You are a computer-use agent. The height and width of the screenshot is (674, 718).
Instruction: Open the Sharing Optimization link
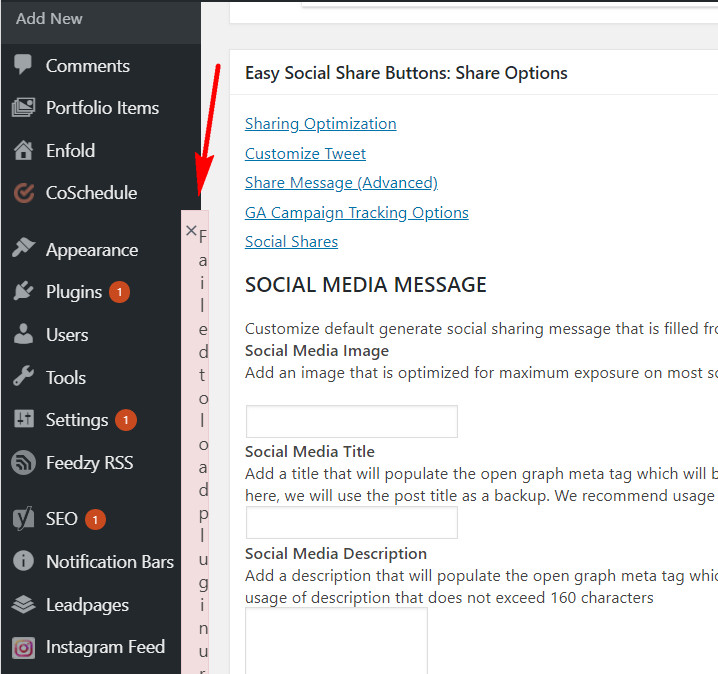click(x=321, y=124)
